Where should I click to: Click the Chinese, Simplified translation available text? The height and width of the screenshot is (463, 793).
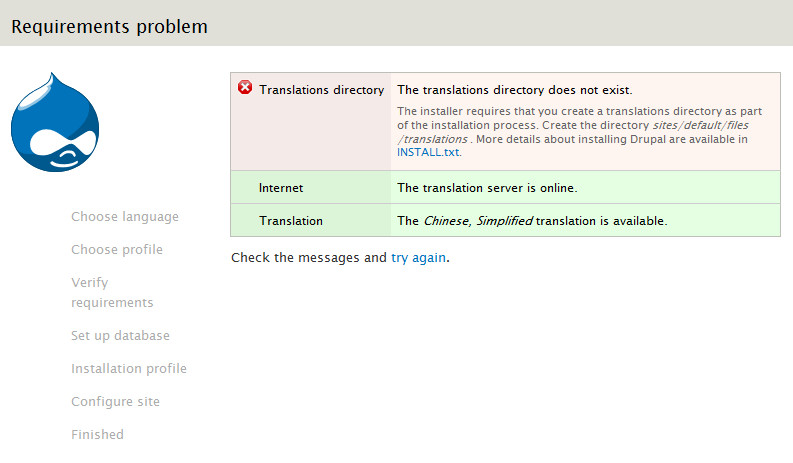tap(531, 221)
